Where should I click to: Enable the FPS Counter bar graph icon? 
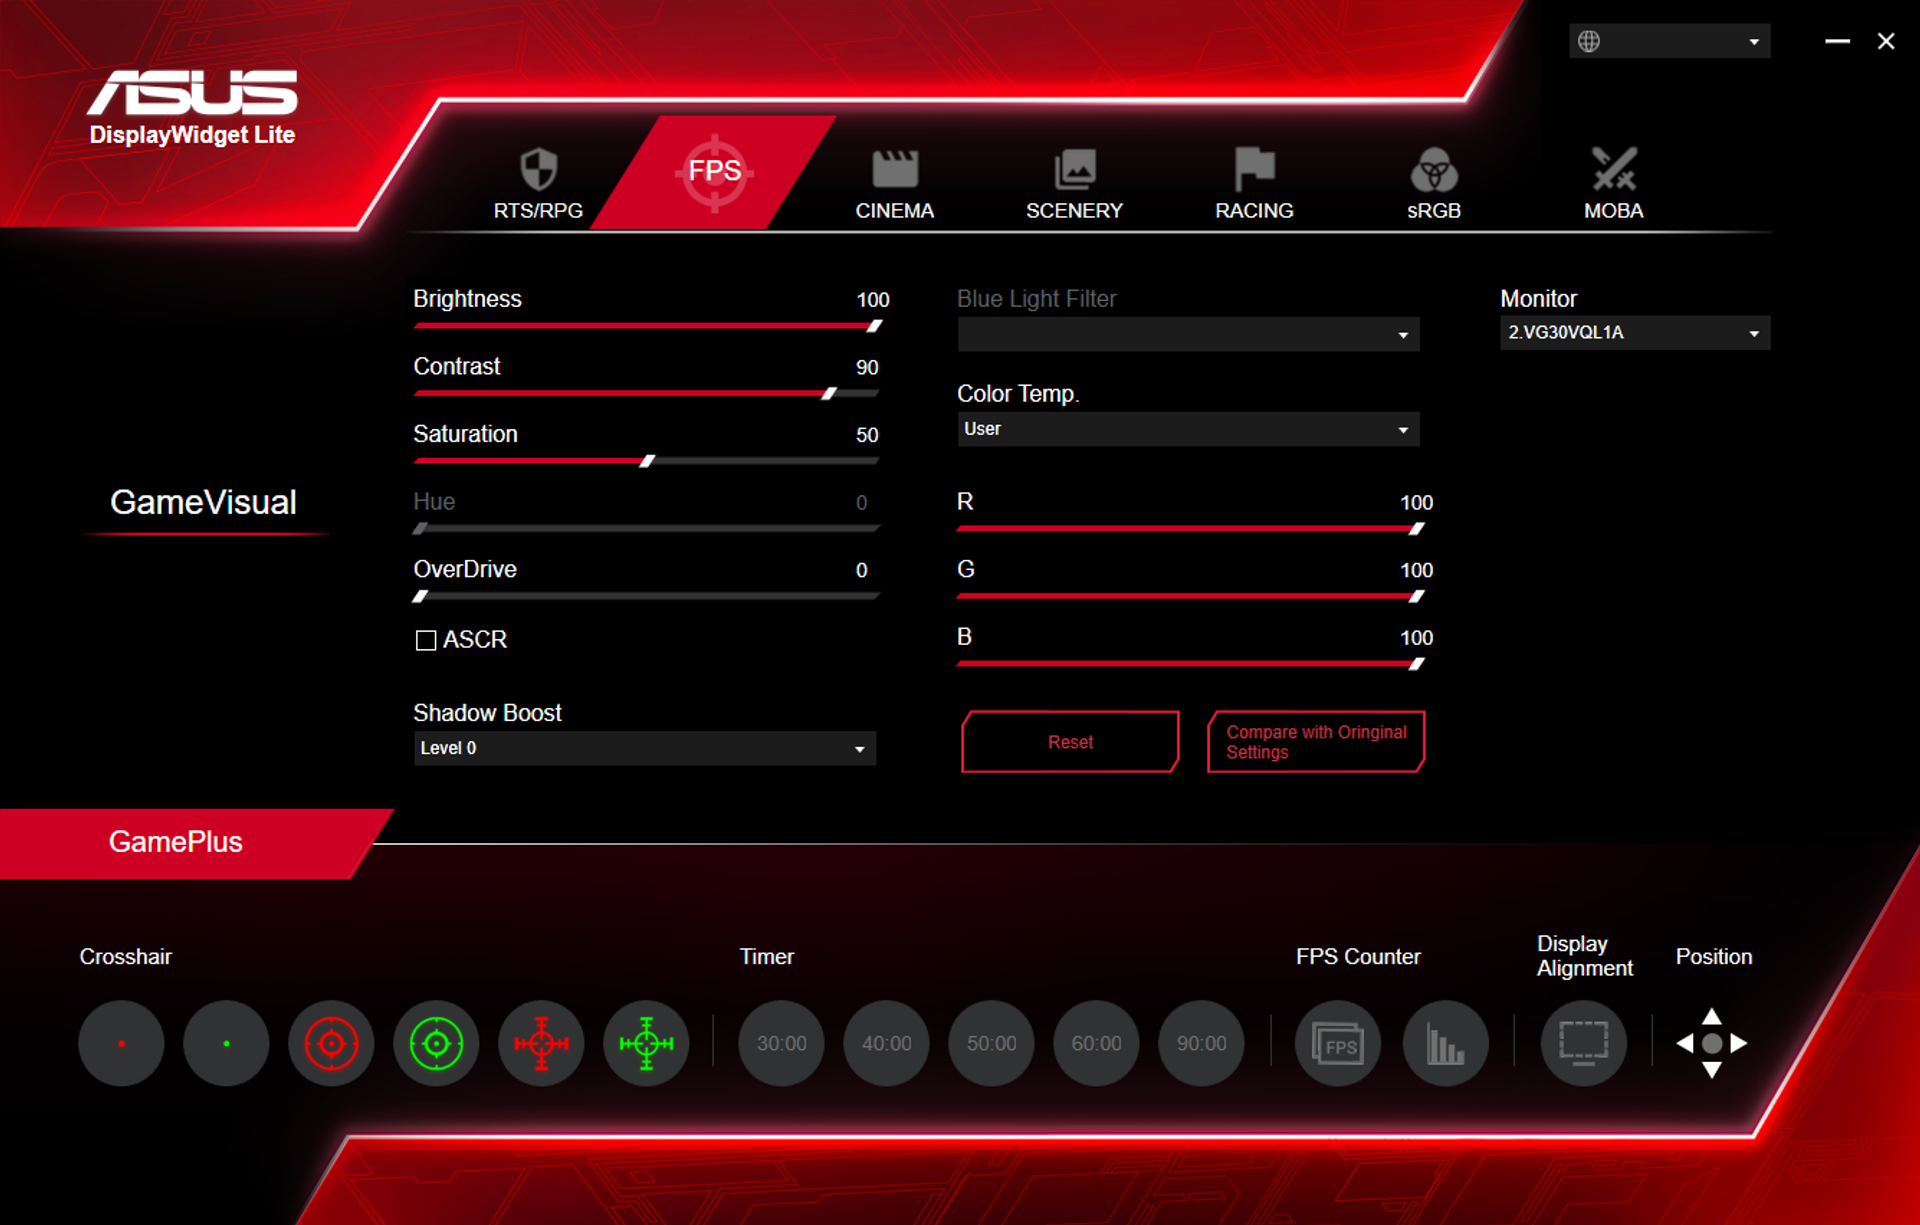point(1445,1043)
